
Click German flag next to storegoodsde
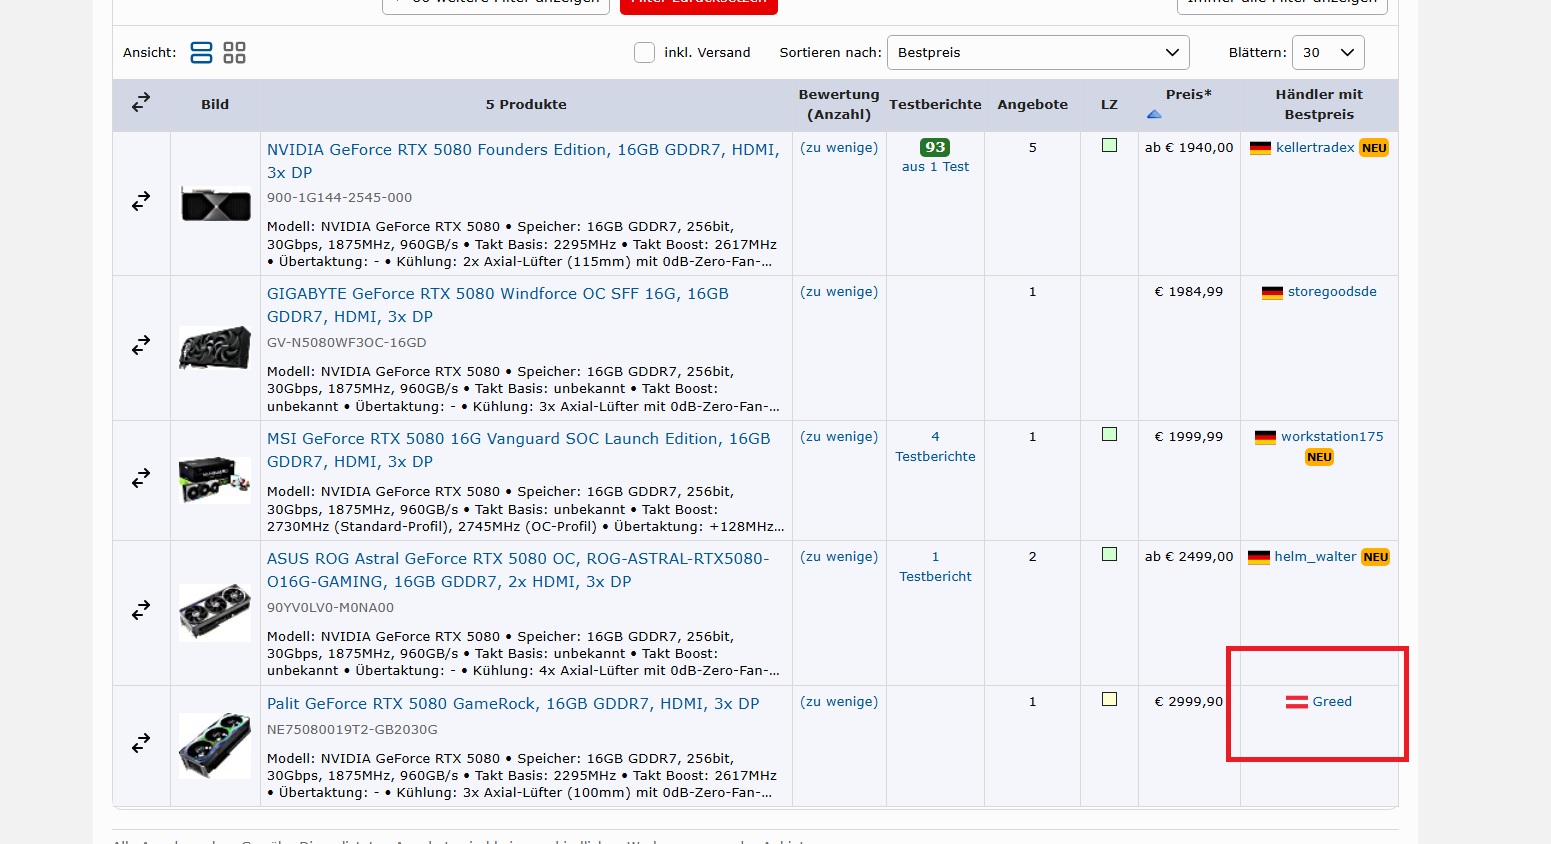click(1272, 293)
